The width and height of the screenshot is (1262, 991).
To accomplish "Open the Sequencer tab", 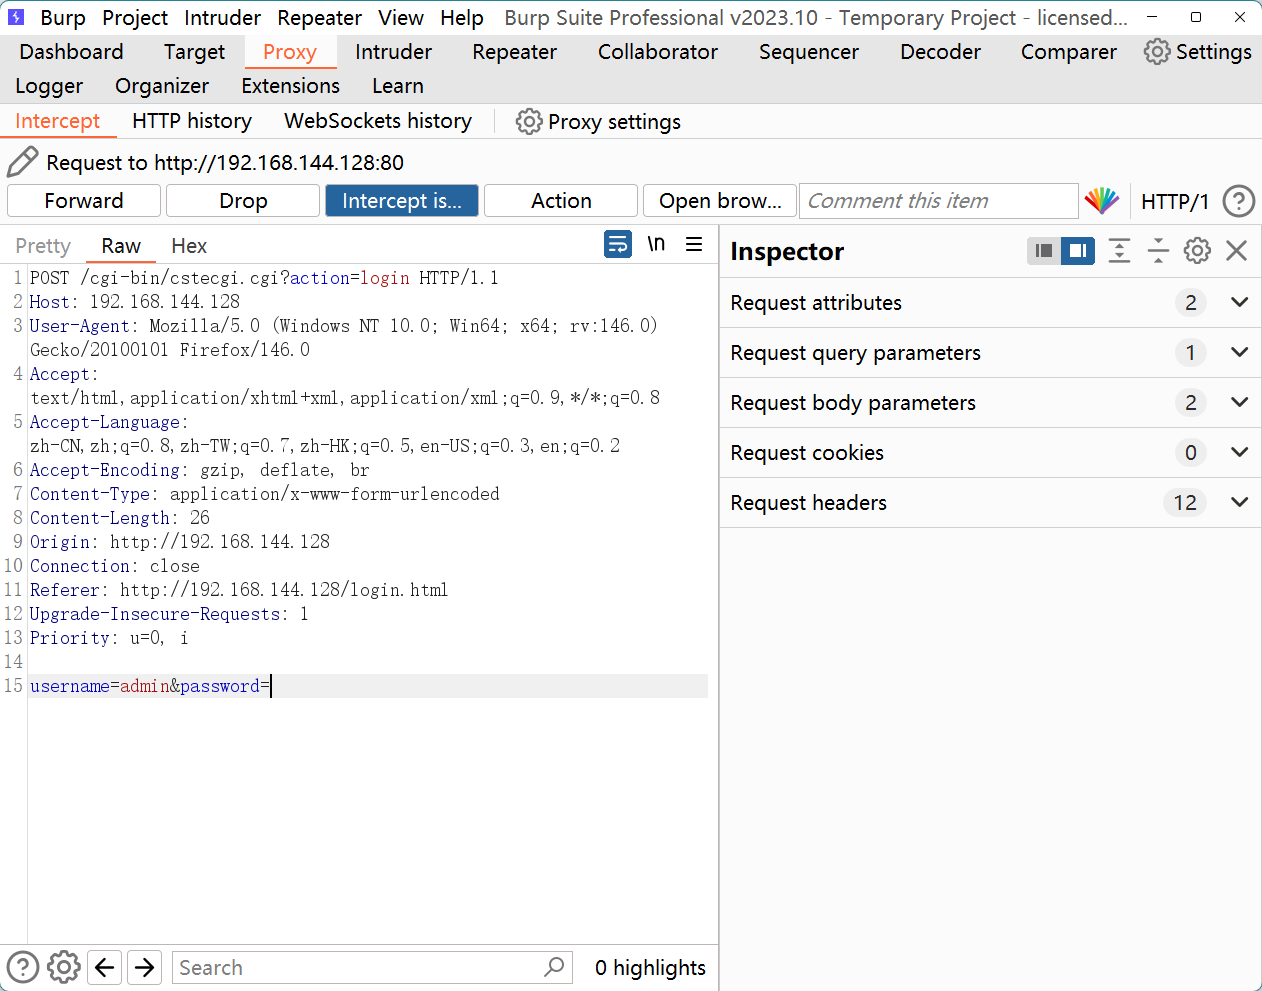I will 809,52.
